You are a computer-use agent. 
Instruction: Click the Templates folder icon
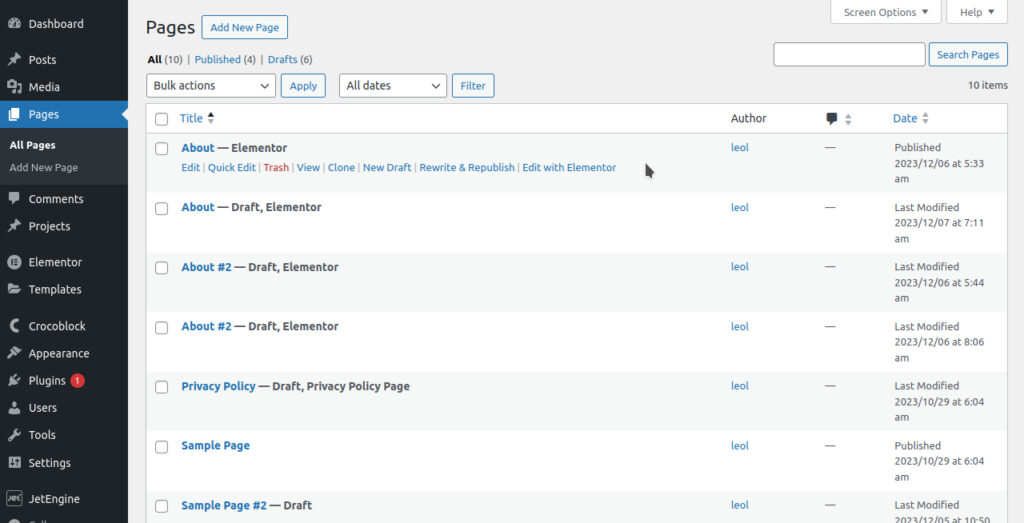(x=14, y=289)
